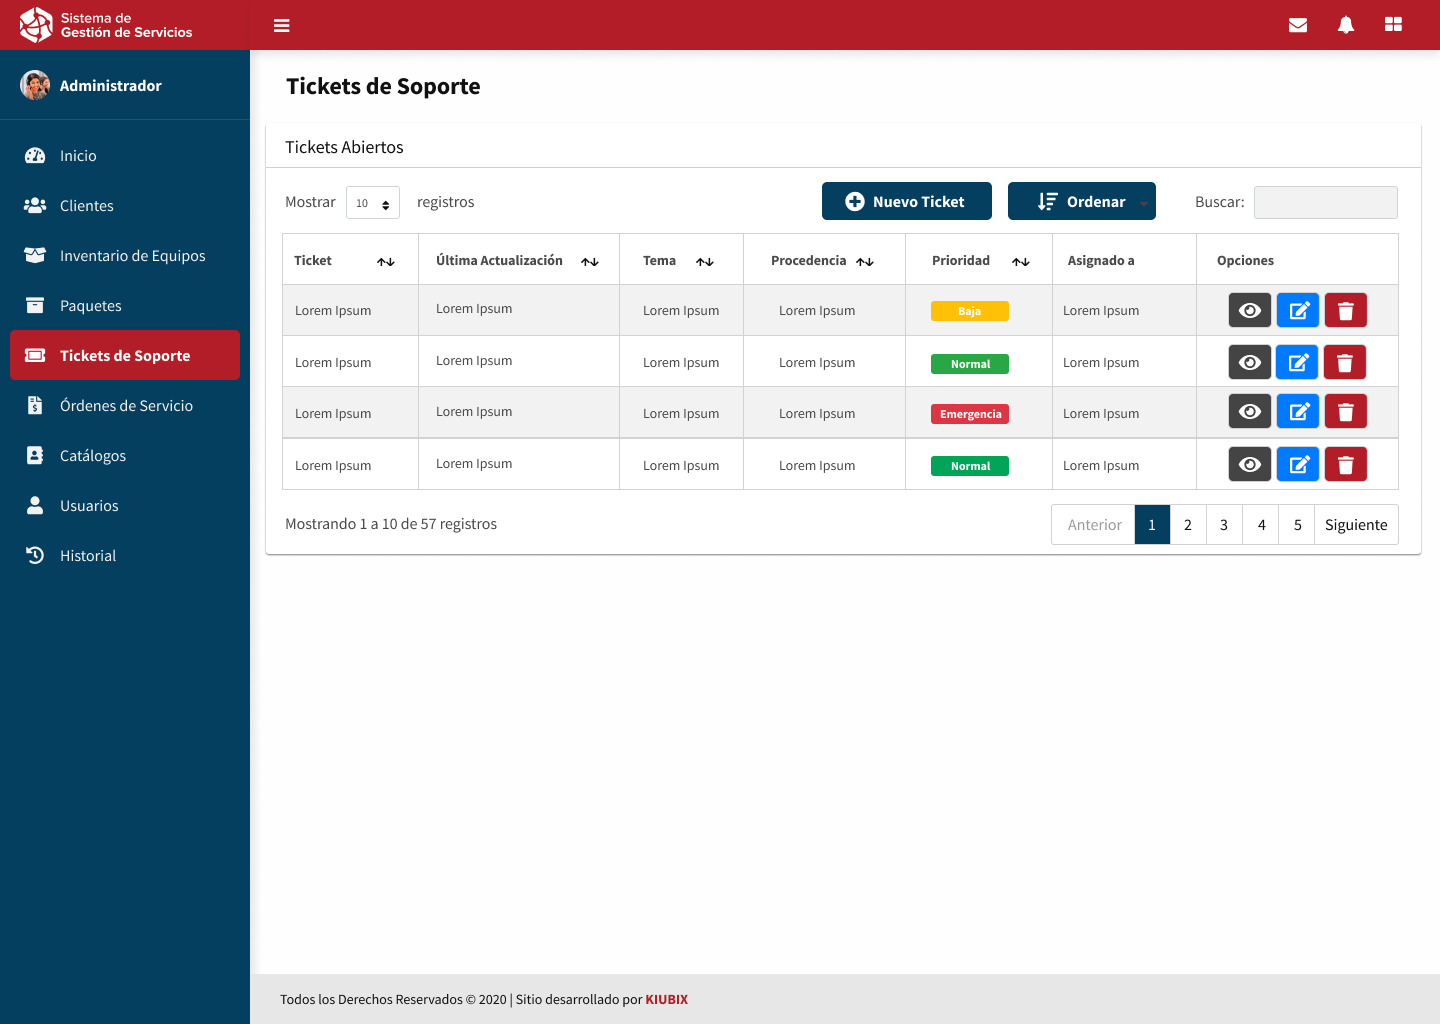This screenshot has width=1440, height=1024.
Task: Delete the Emergencia priority ticket
Action: (1345, 412)
